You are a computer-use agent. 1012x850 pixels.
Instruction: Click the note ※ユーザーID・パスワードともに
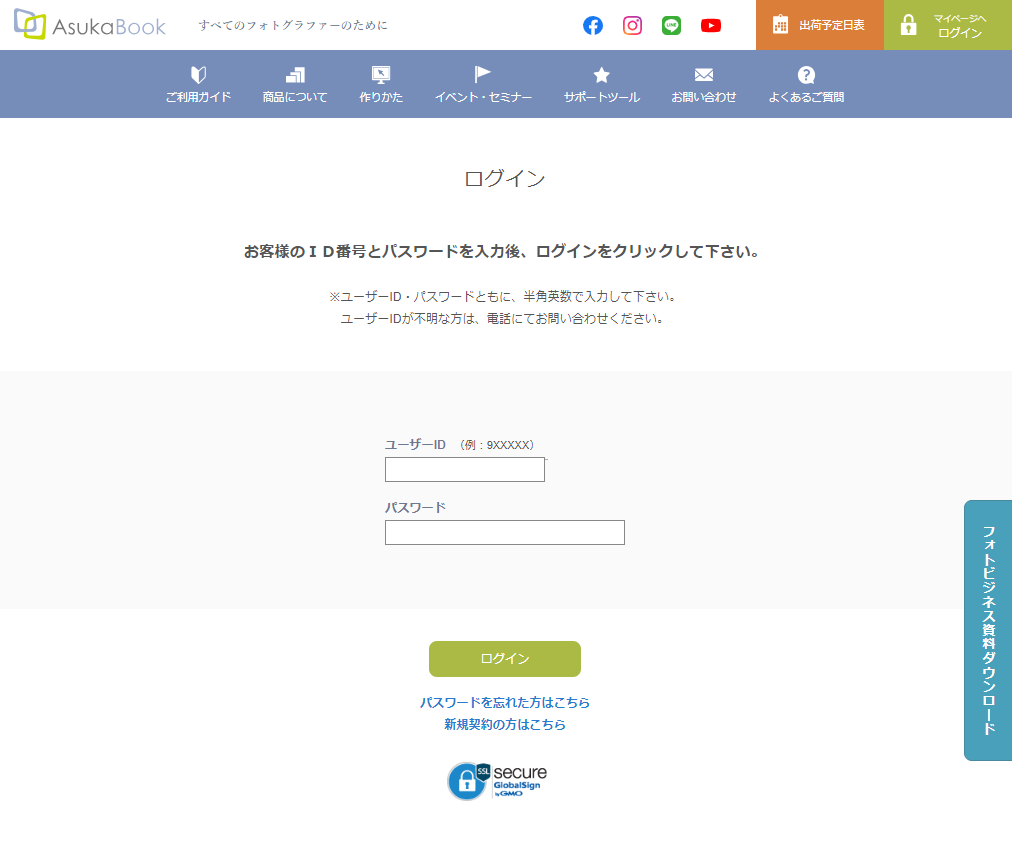pyautogui.click(x=503, y=296)
